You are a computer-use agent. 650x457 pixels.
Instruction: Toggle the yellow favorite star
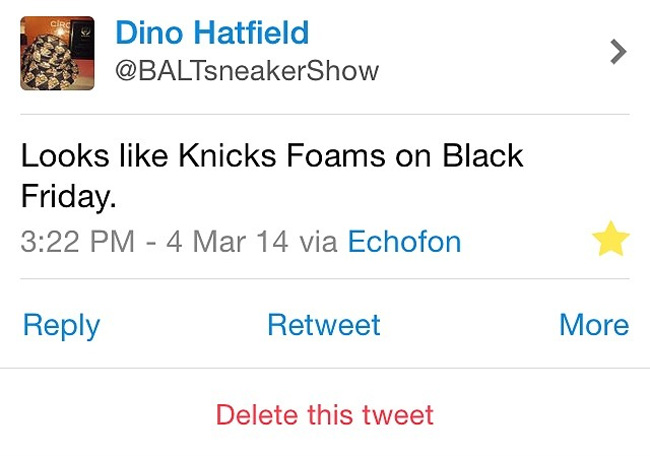coord(611,238)
